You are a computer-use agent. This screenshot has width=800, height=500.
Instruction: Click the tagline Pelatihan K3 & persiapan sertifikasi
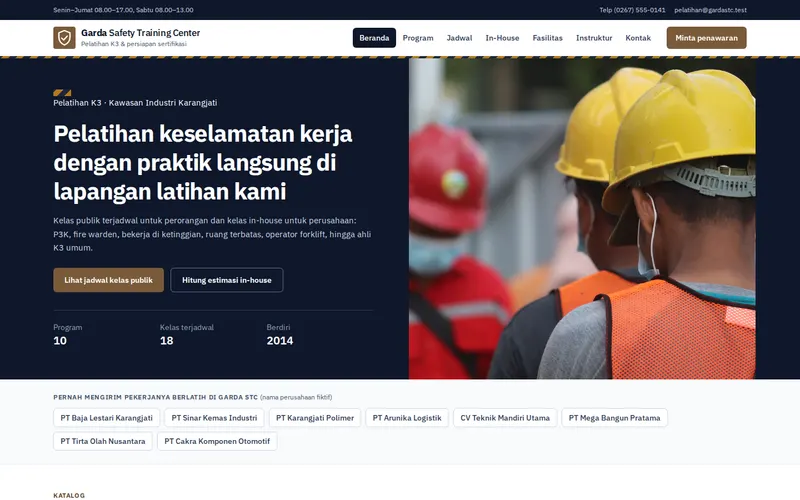(x=134, y=44)
